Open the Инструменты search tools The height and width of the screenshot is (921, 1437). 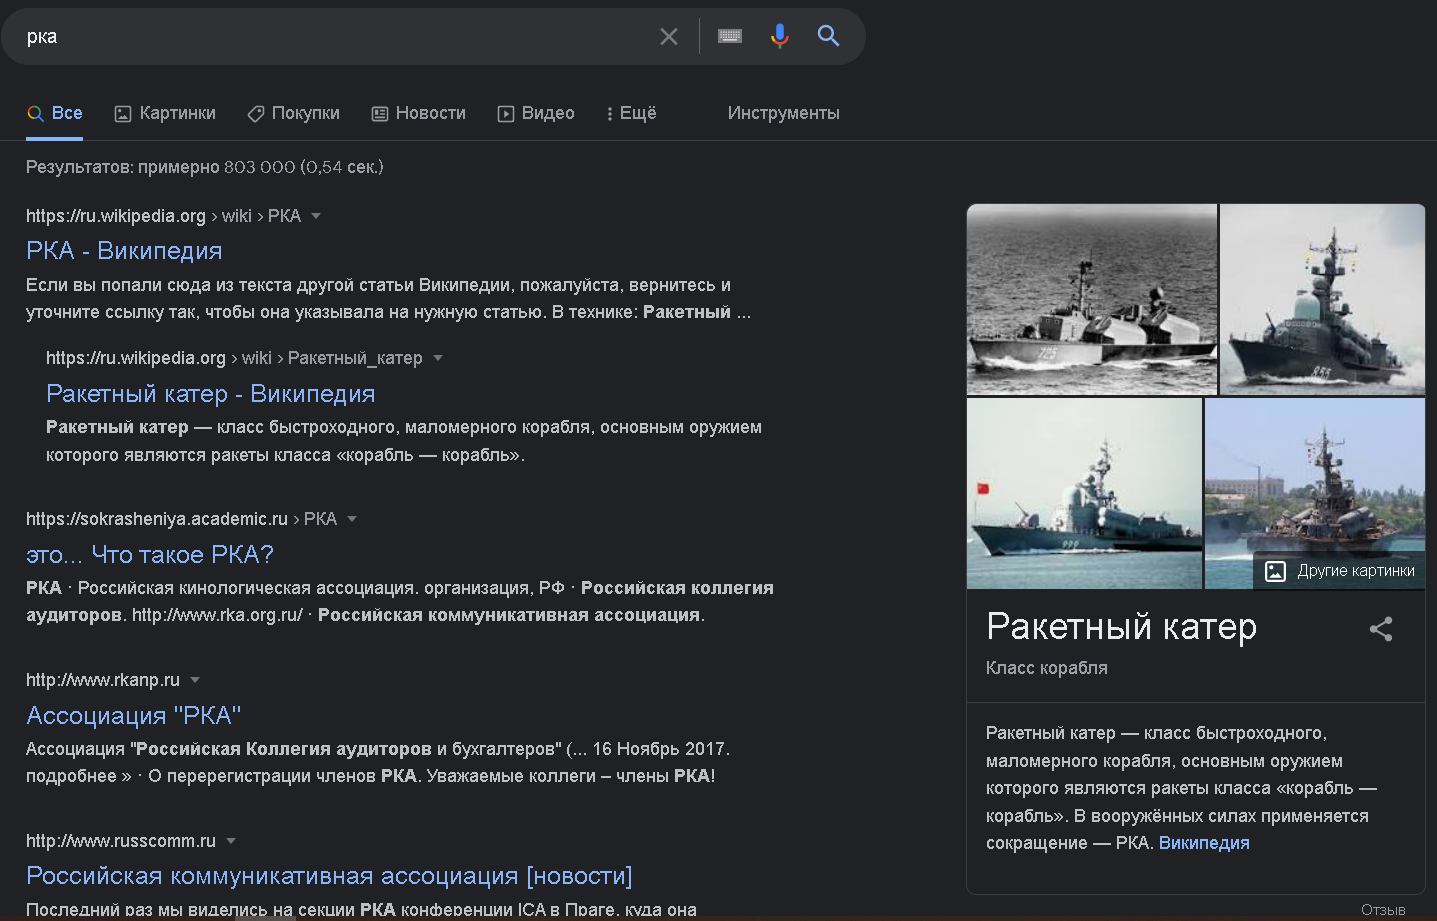pos(784,113)
